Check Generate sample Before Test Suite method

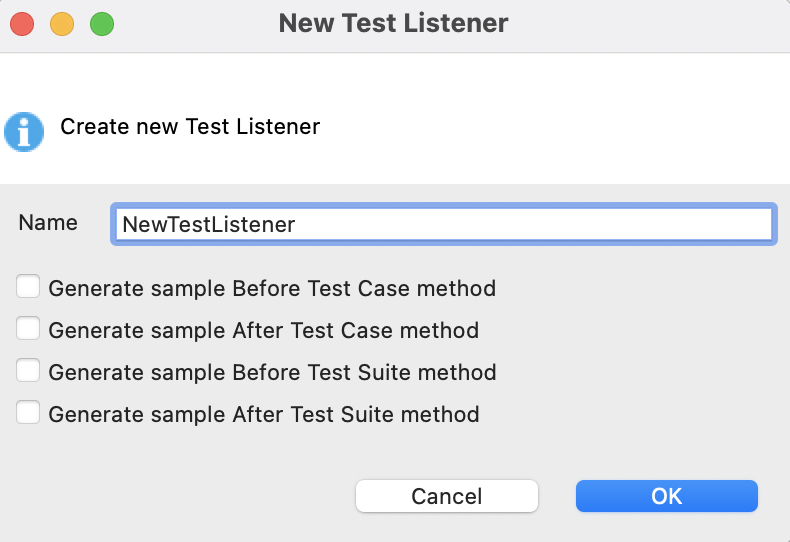[x=28, y=371]
